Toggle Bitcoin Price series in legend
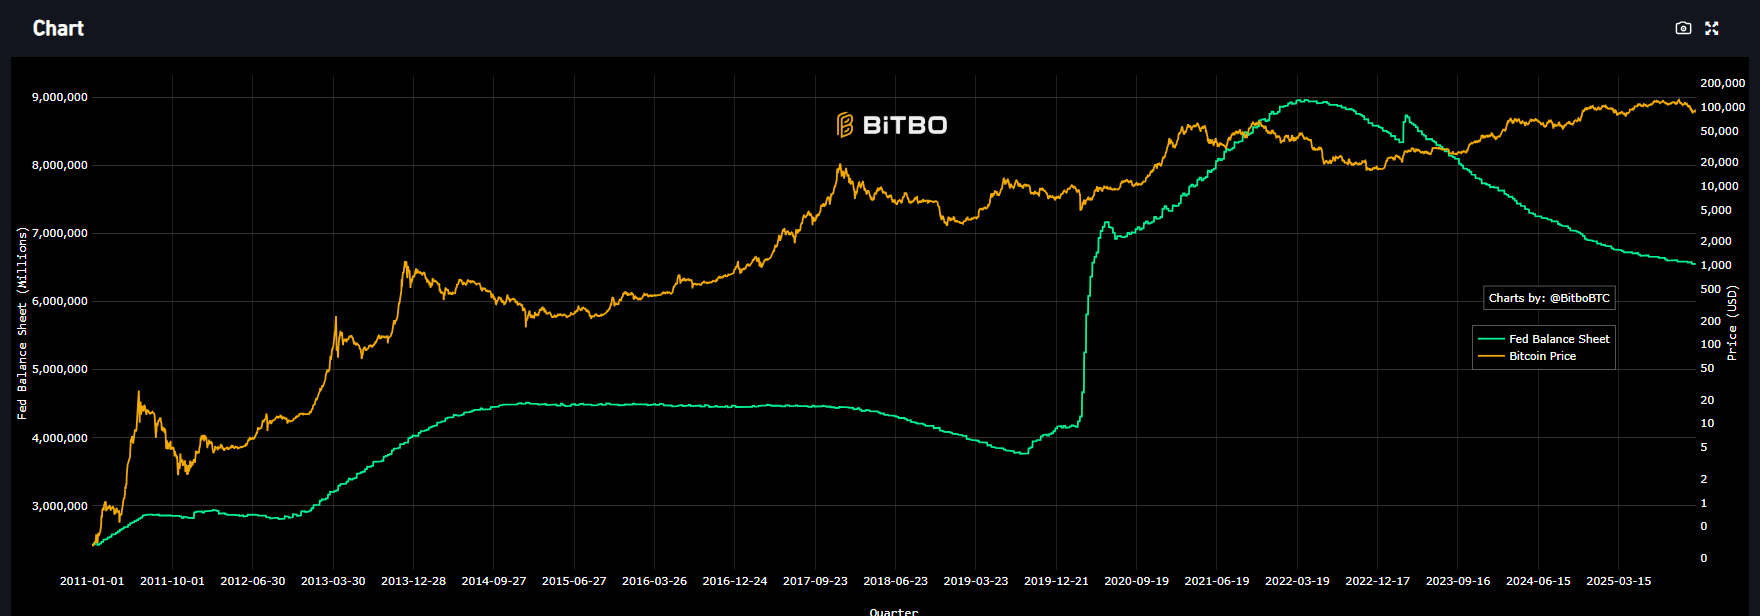1760x616 pixels. click(1527, 356)
